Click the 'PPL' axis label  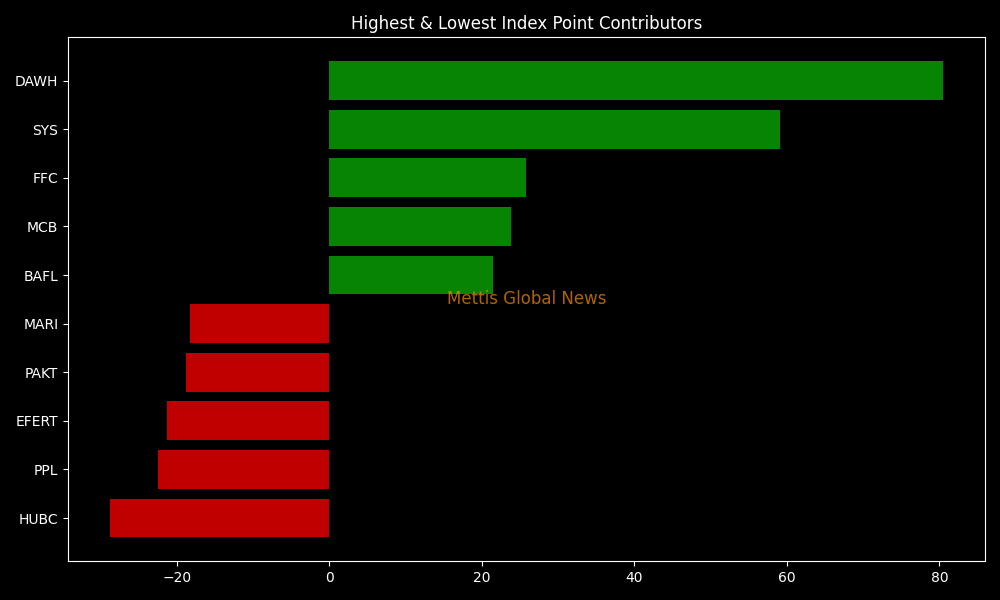click(46, 471)
